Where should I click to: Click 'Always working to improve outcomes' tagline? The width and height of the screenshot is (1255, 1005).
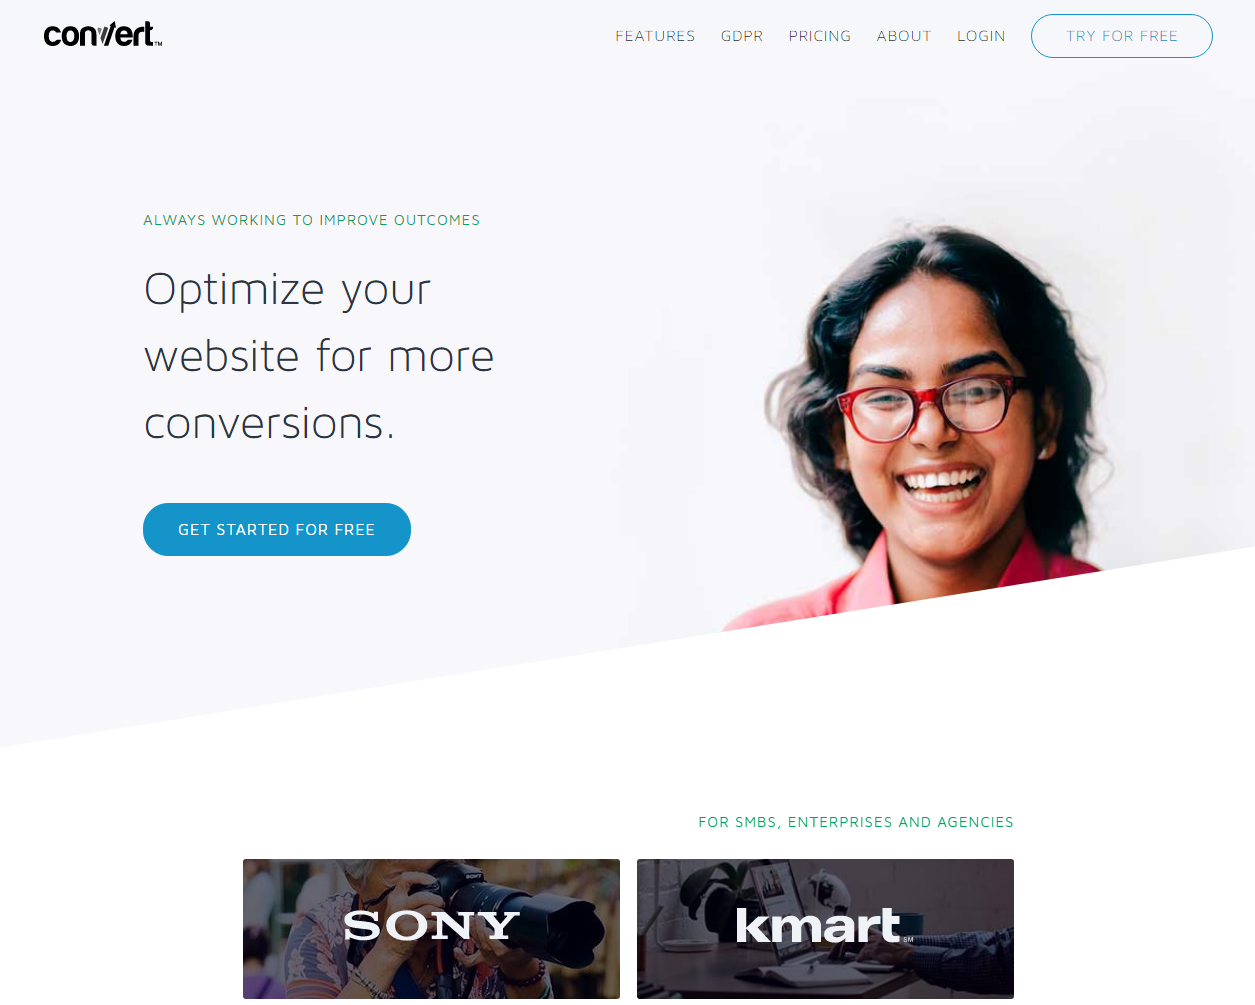(x=311, y=220)
